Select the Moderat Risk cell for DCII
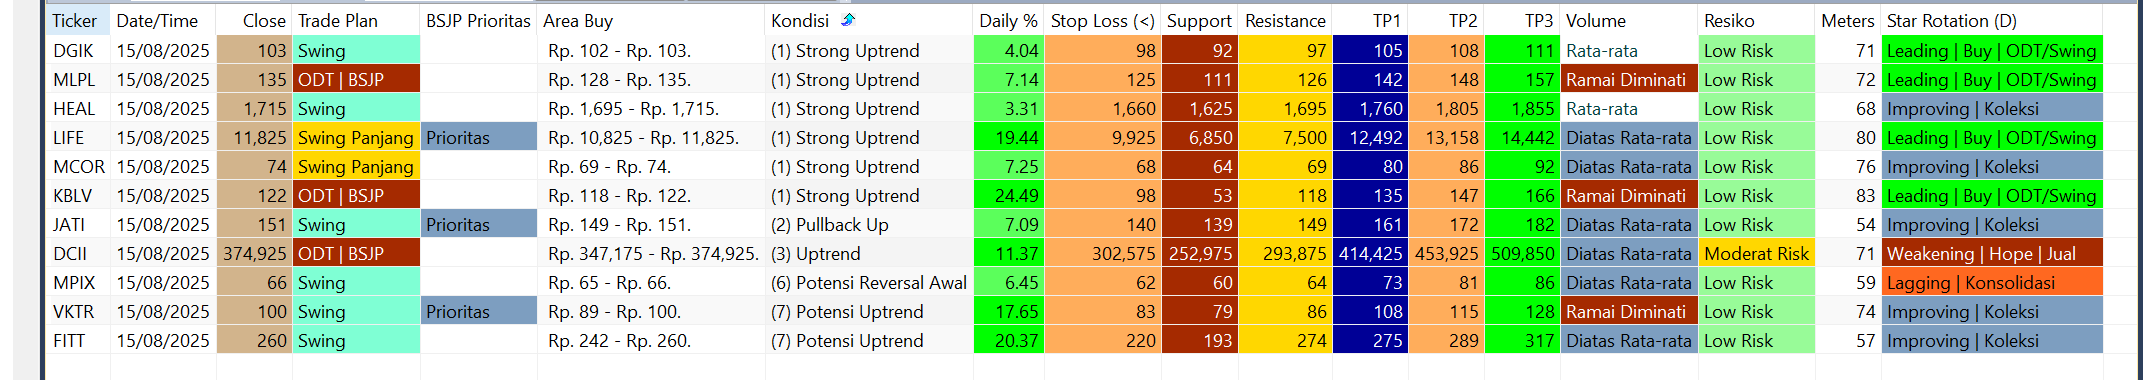This screenshot has width=2143, height=380. pyautogui.click(x=1757, y=254)
